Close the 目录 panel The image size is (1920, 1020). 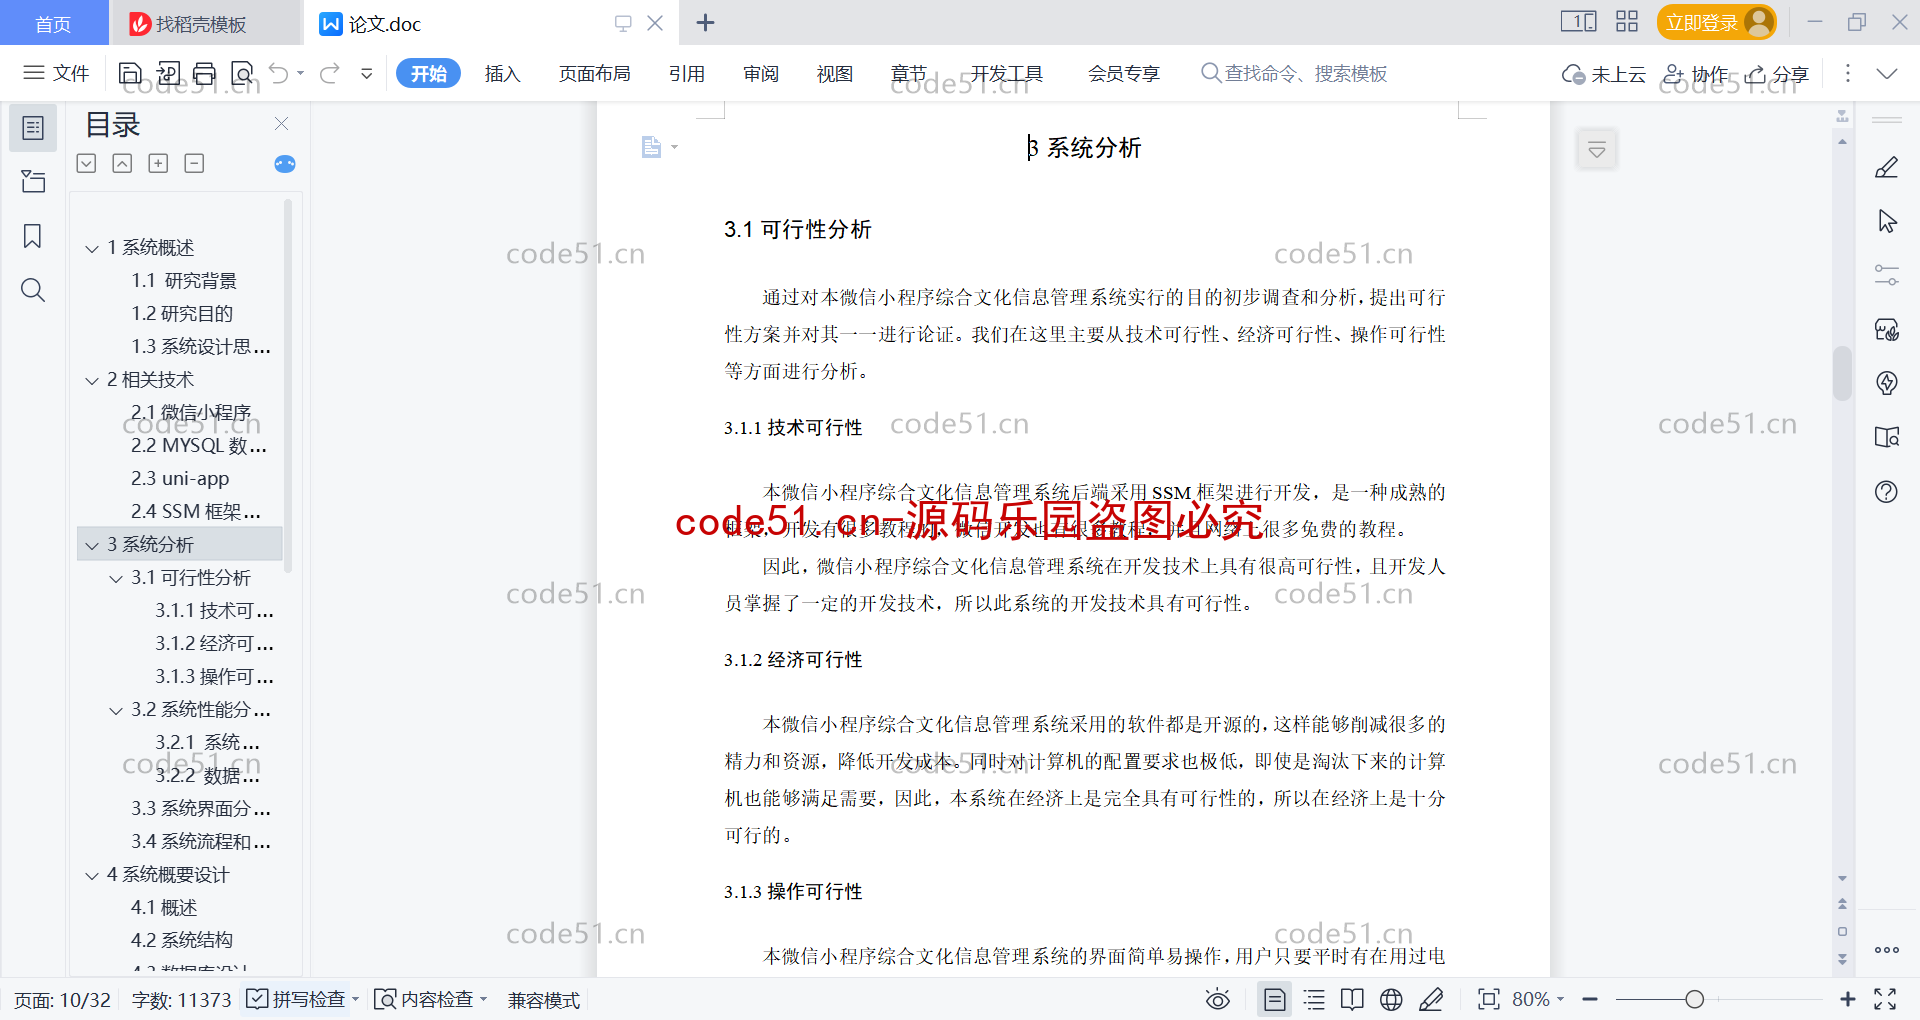click(281, 124)
